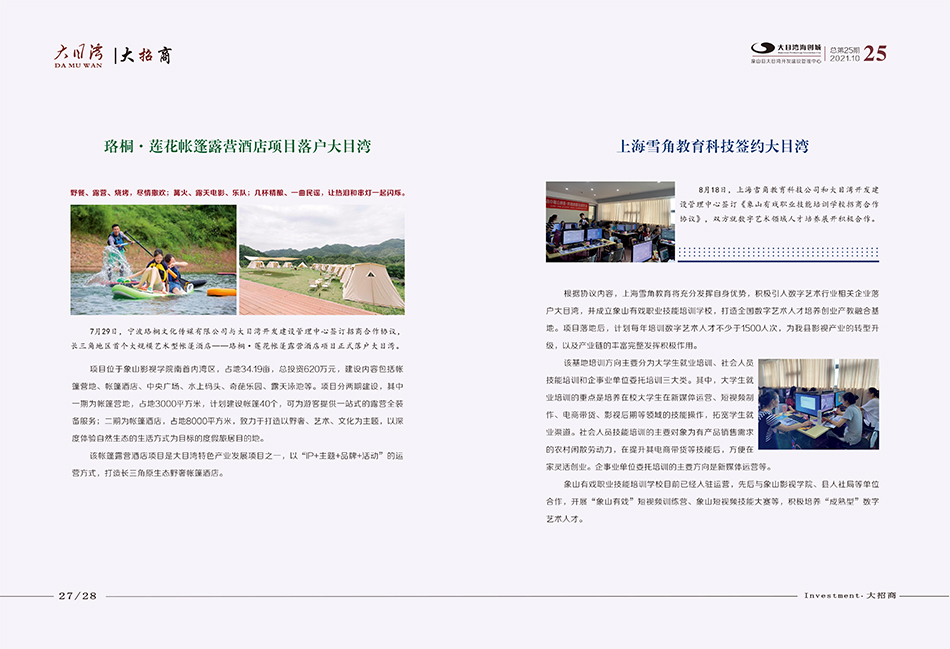This screenshot has height=649, width=950.
Task: Click the issue label 总第25期 2021.10
Action: coord(845,54)
